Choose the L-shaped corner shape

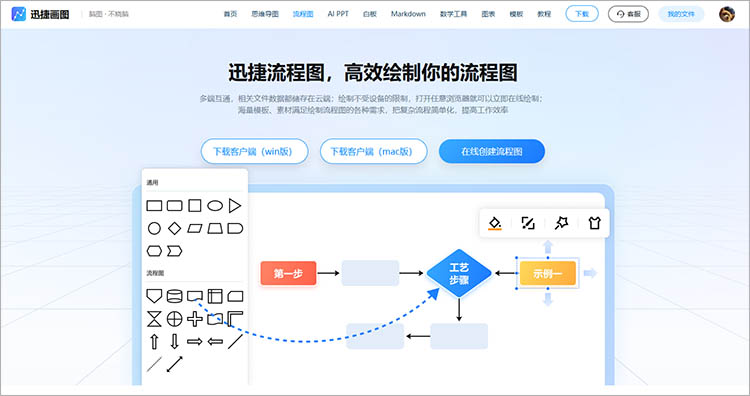coord(235,319)
